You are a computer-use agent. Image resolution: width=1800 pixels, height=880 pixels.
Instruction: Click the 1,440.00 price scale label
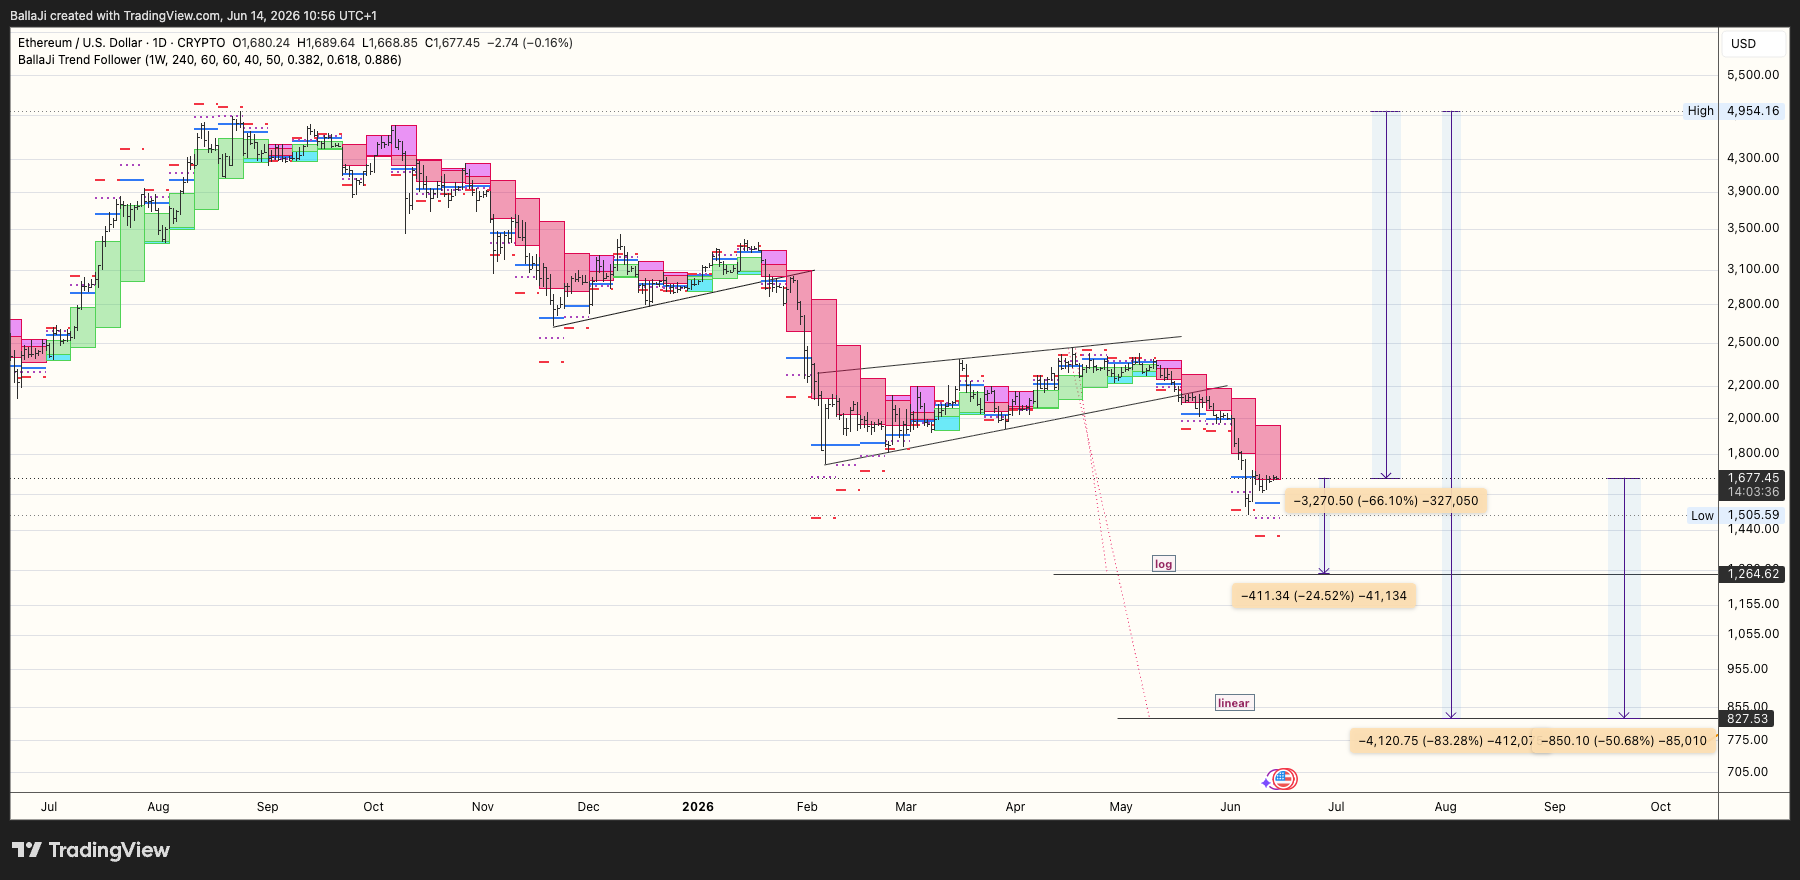point(1753,529)
